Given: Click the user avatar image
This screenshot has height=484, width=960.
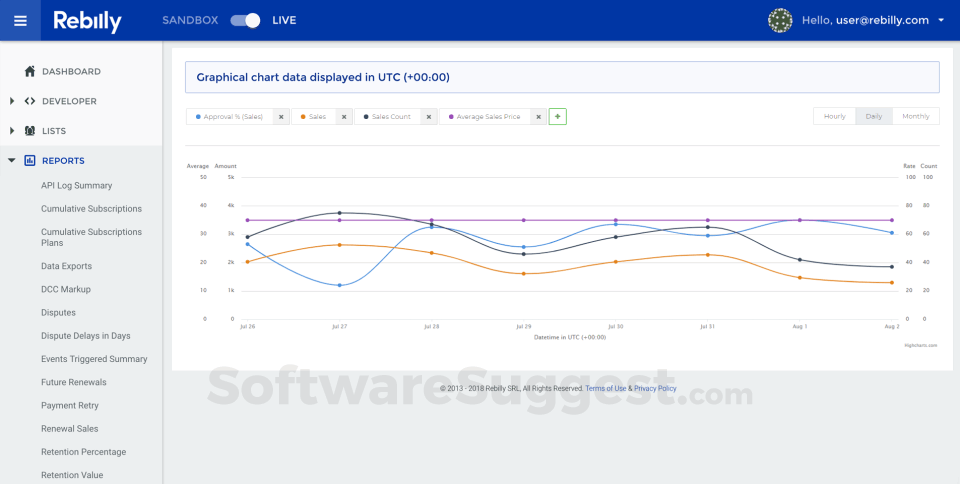Looking at the screenshot, I should (x=780, y=20).
